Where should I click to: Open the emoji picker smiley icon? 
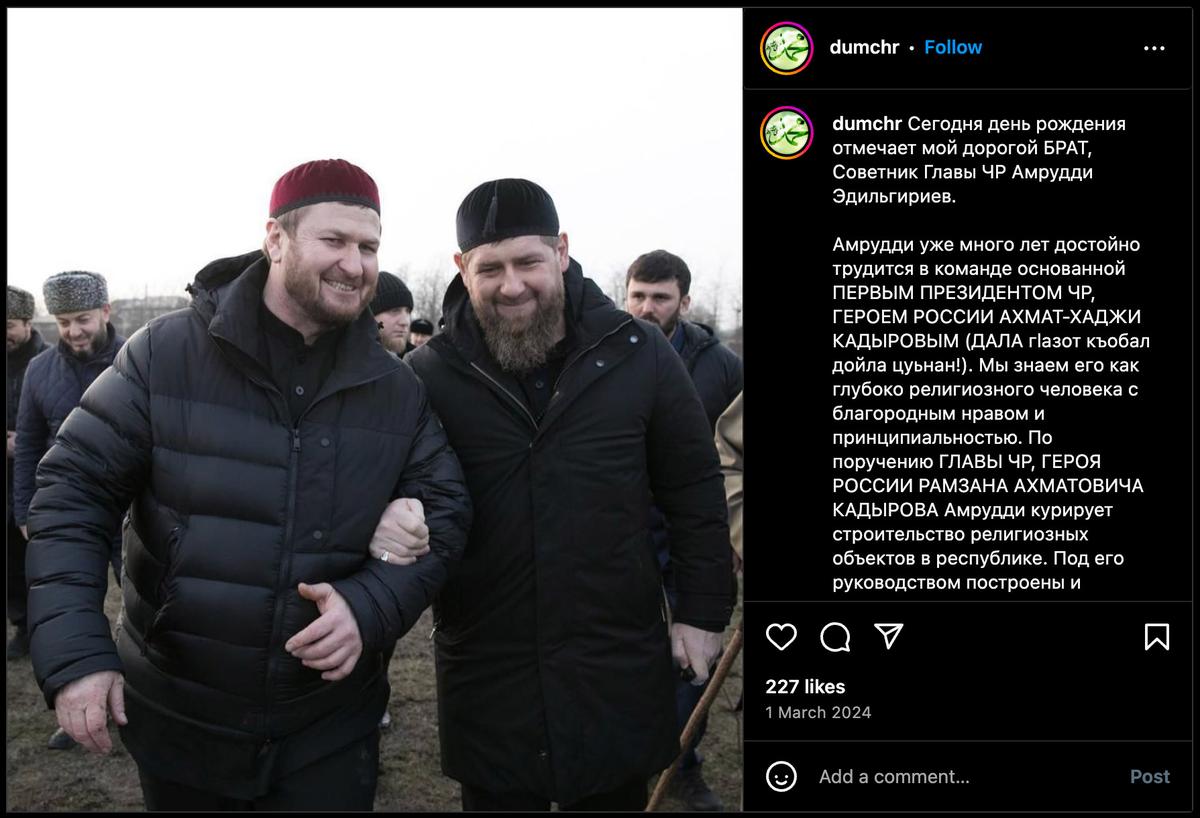(781, 776)
